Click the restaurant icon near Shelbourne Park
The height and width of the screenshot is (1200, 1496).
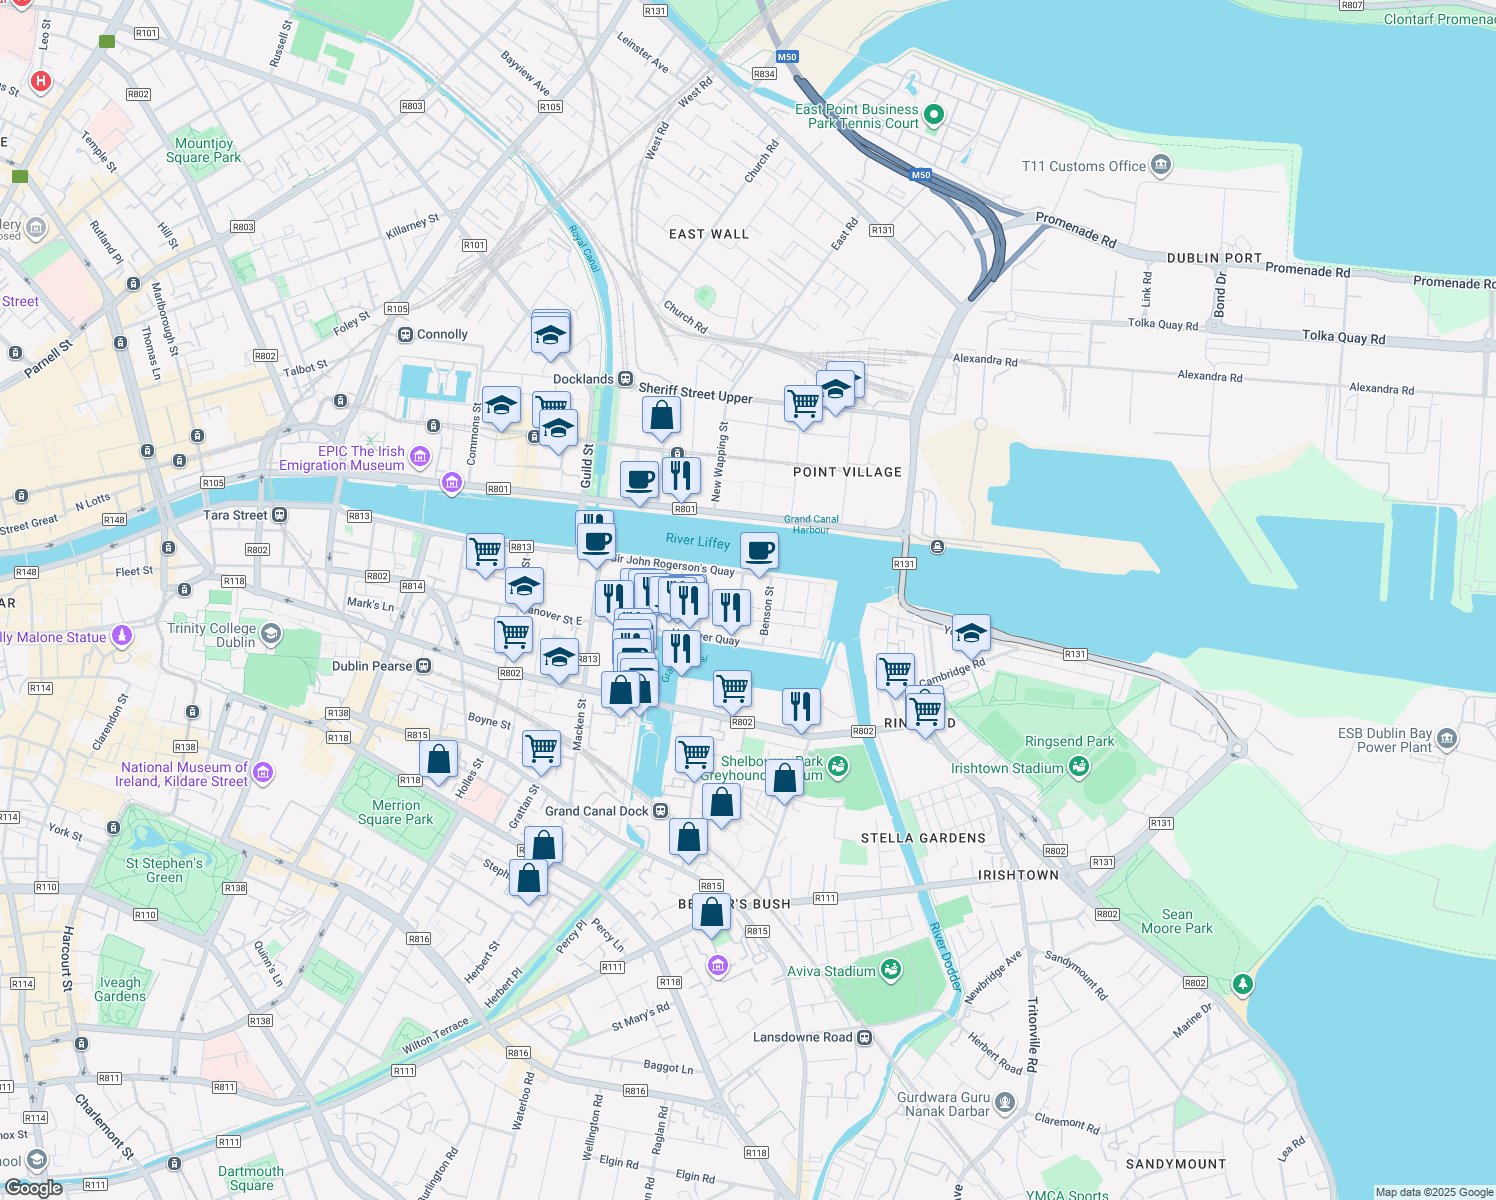click(x=801, y=707)
